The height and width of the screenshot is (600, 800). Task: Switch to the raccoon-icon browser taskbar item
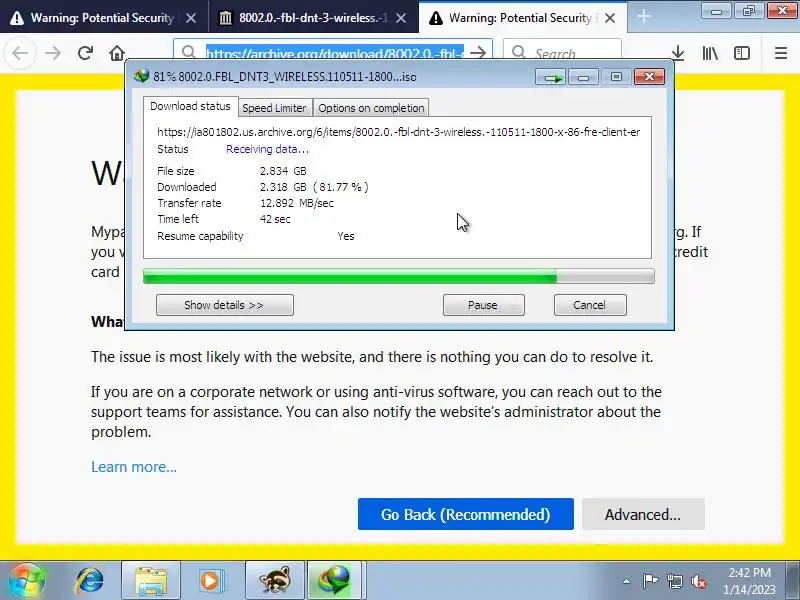pos(274,581)
